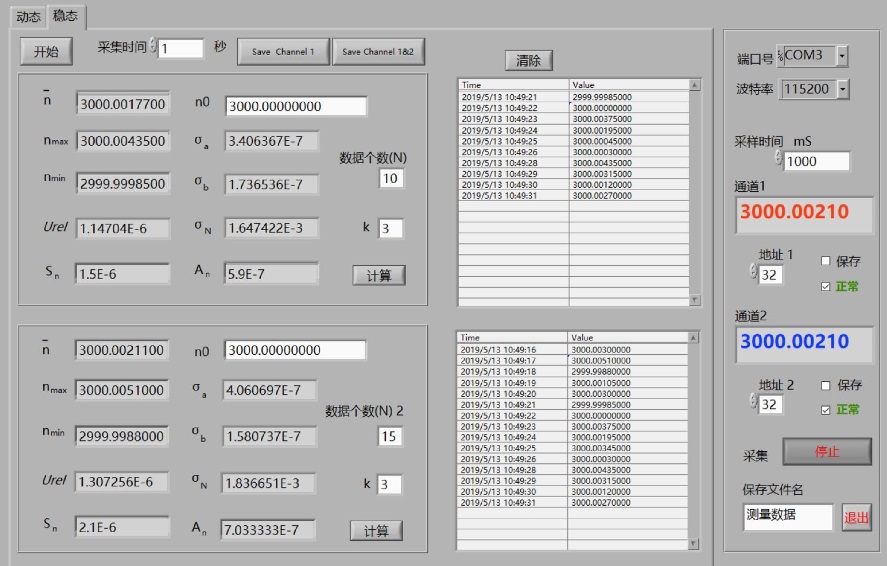The height and width of the screenshot is (566, 887).
Task: Select lower table value 3000.00510000
Action: tap(627, 361)
